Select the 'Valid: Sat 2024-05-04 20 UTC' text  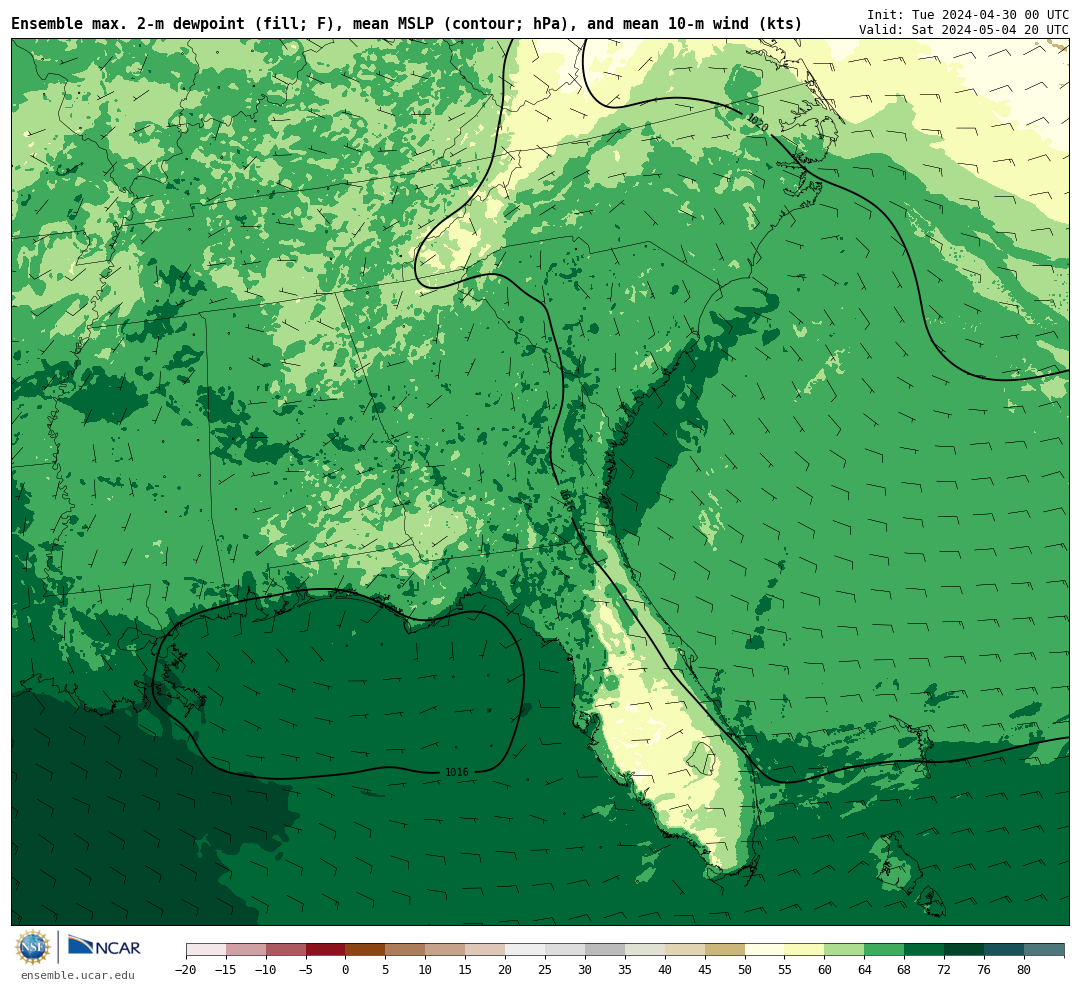(964, 30)
